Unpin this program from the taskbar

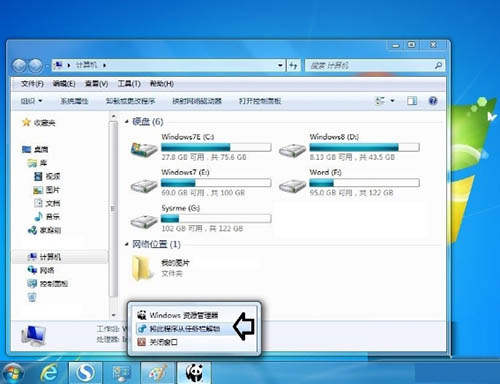[x=179, y=329]
